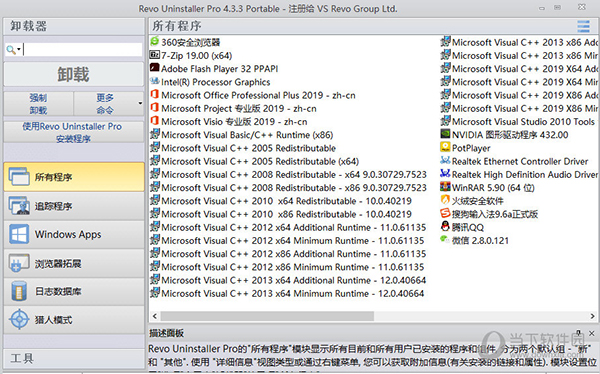Select Visual C++ 2012 x86 Additional Runtime

pyautogui.click(x=288, y=254)
